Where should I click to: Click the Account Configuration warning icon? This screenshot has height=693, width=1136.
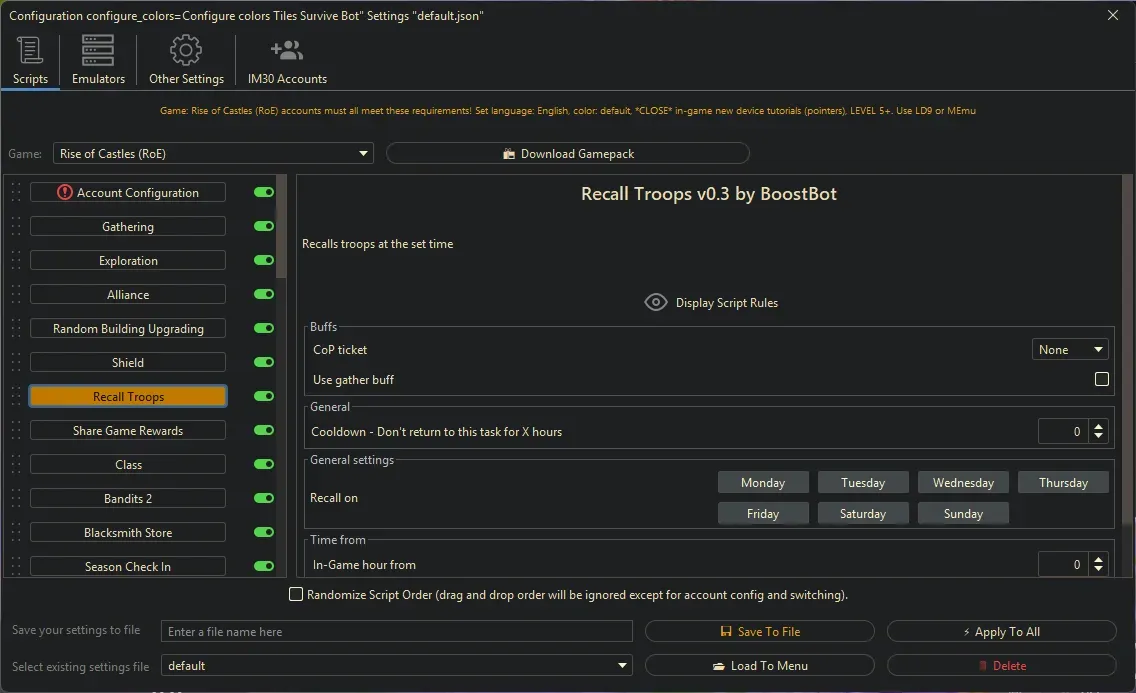[x=64, y=193]
